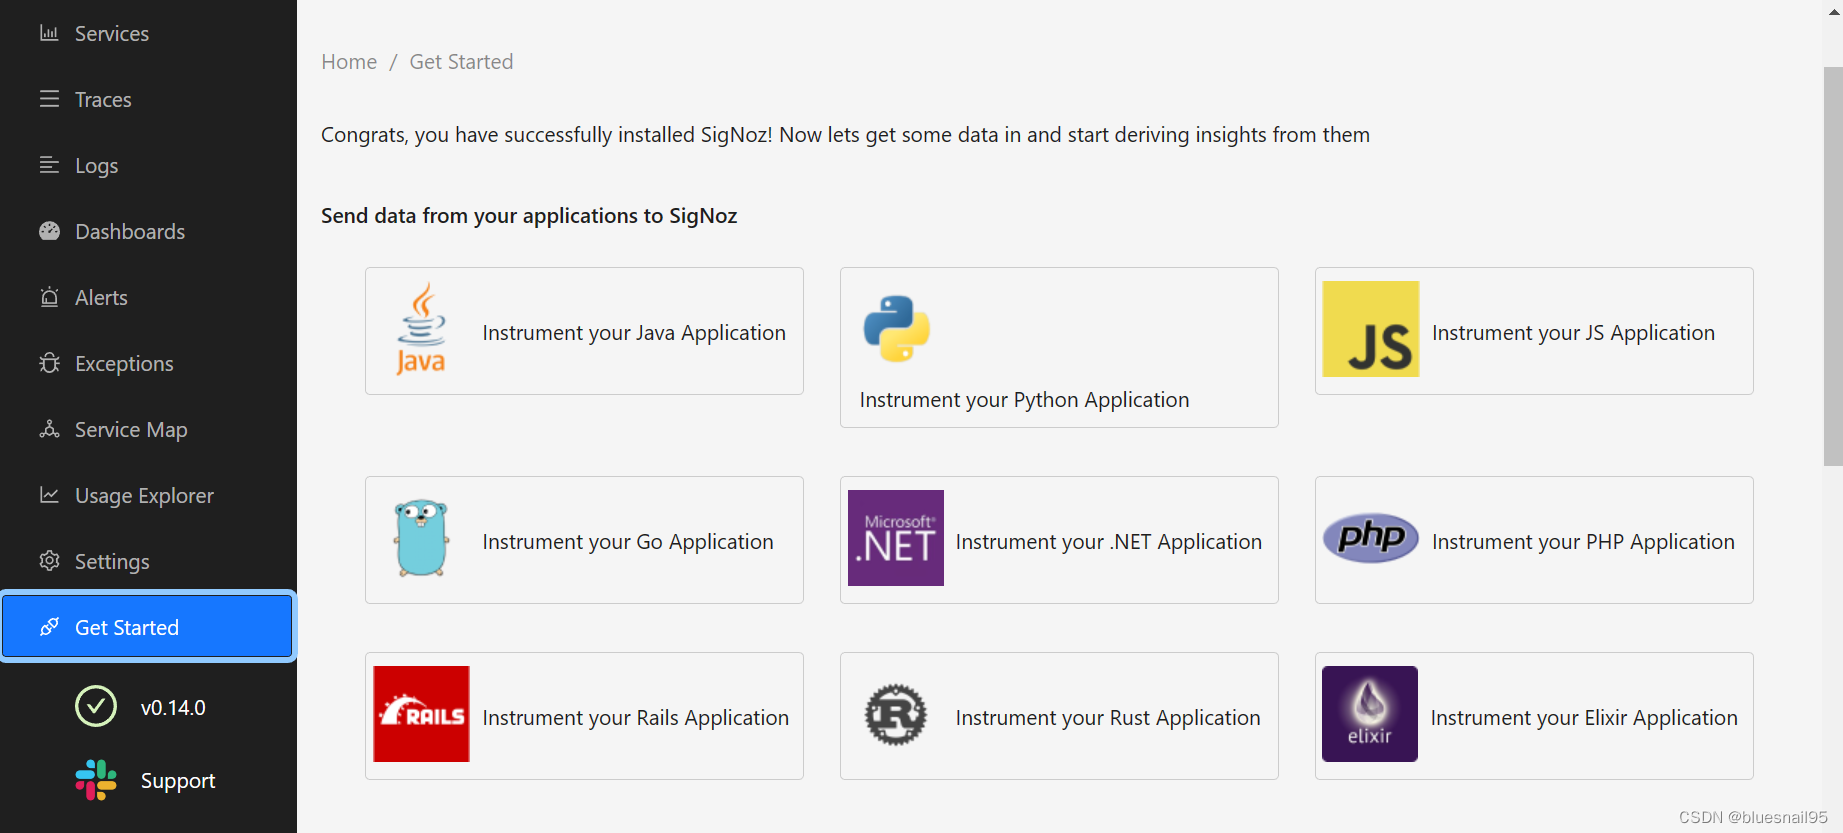
Task: Open the Support link
Action: 178,780
